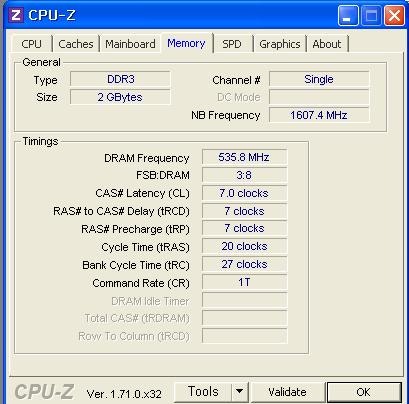Click the Command Rate 1T field
409x404 pixels.
pyautogui.click(x=244, y=282)
